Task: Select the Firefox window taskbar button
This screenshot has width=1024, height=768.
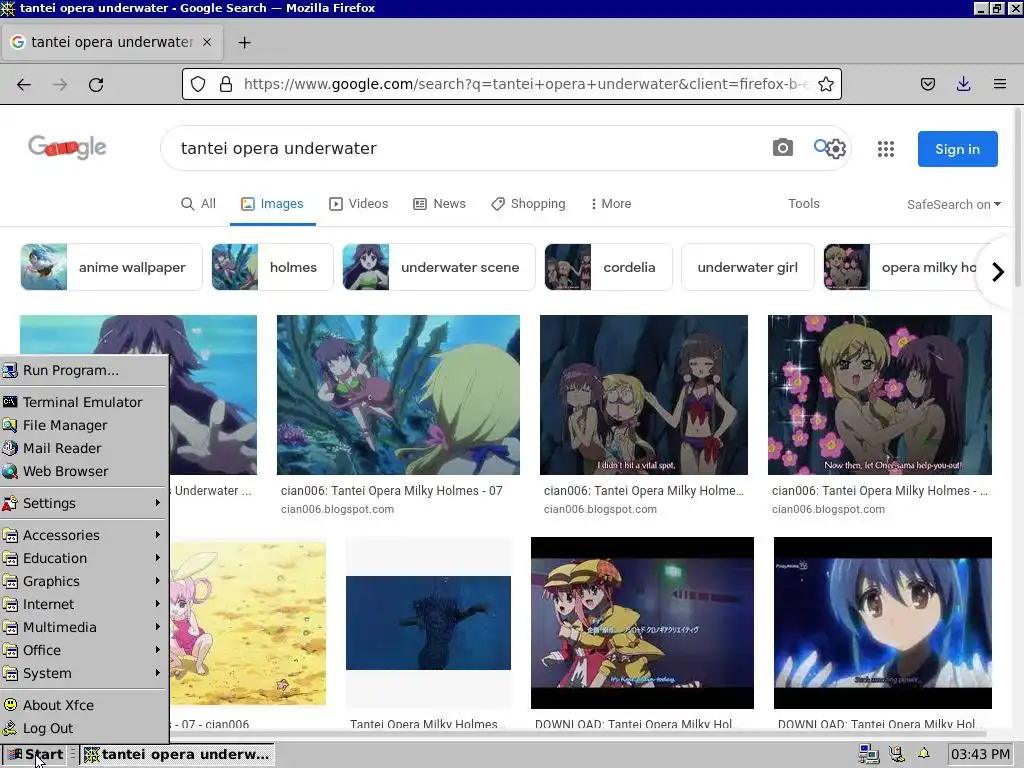Action: pyautogui.click(x=177, y=754)
